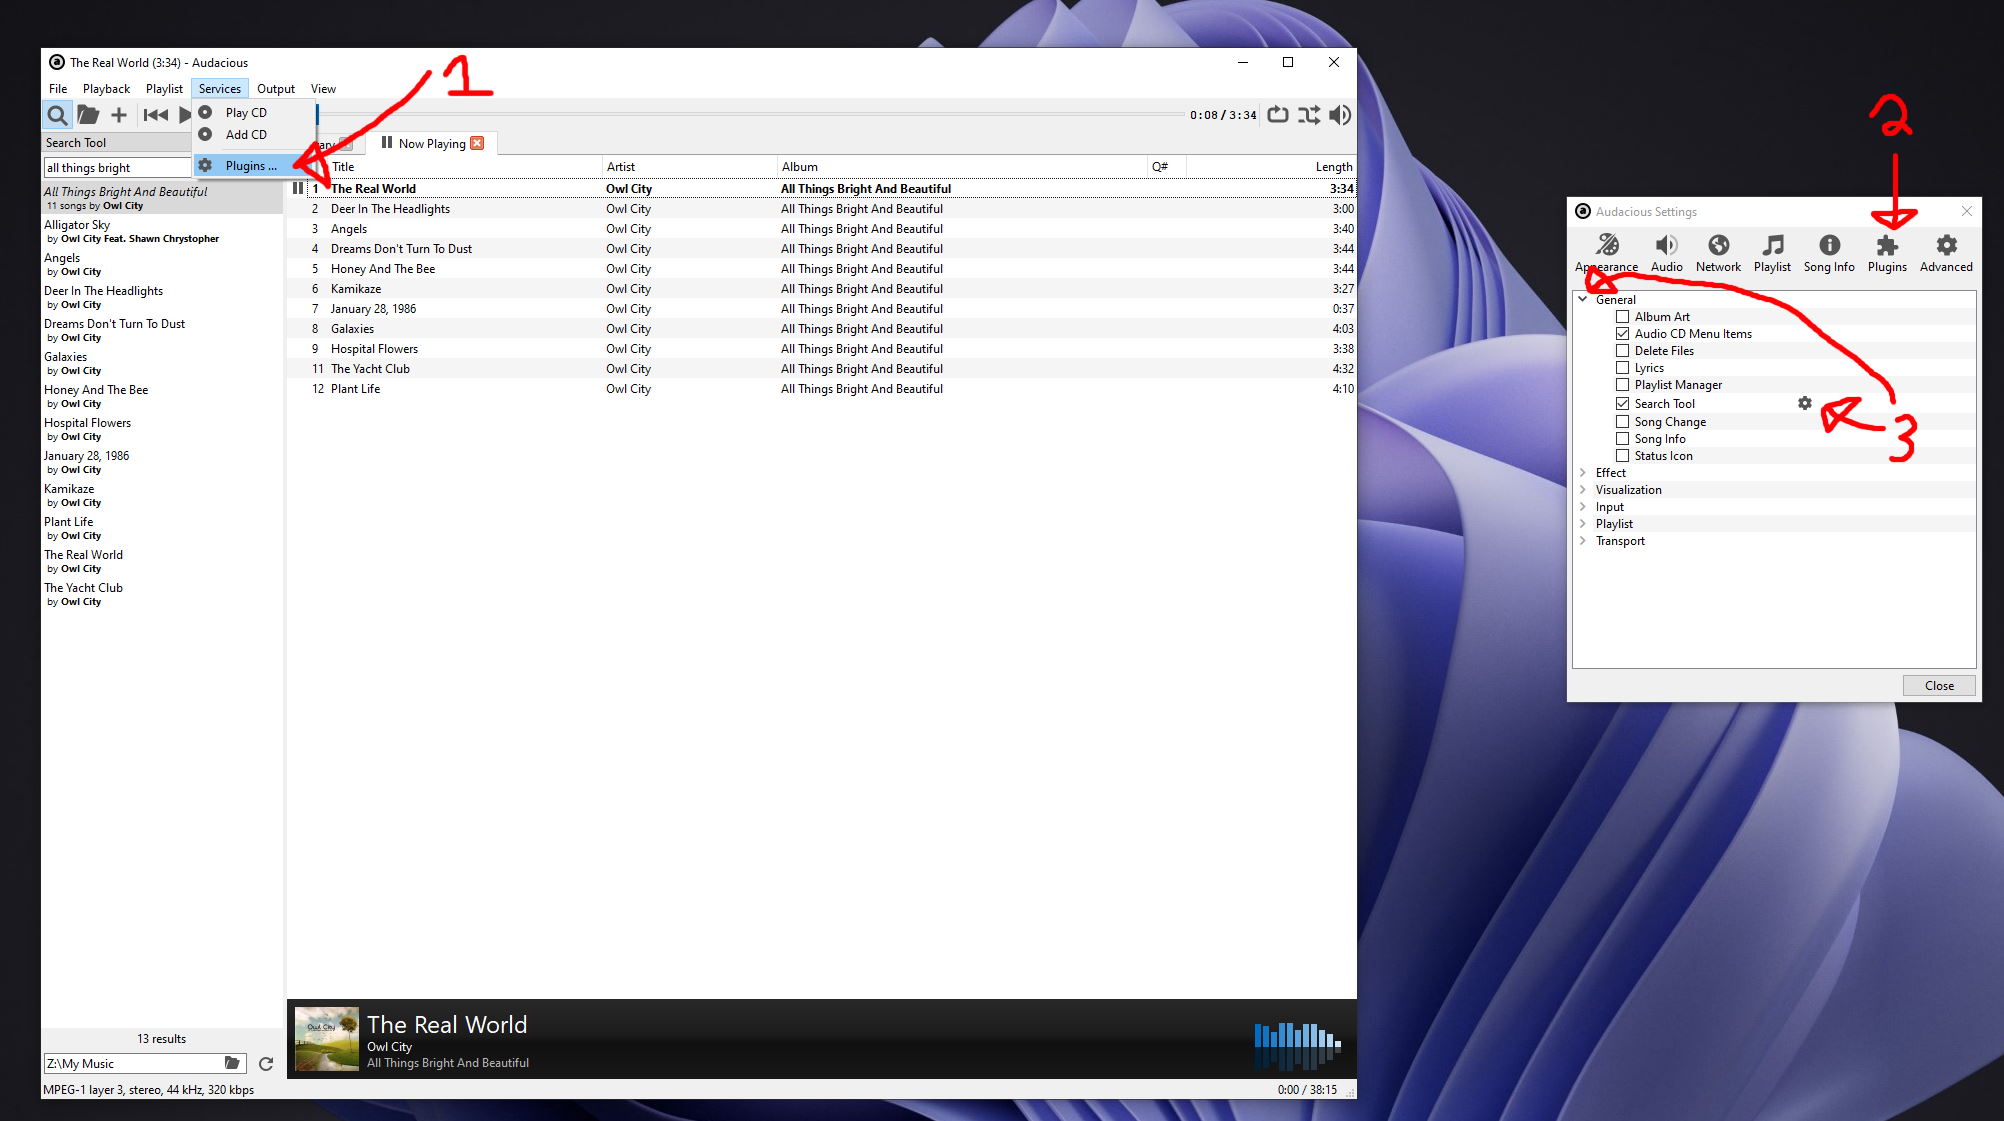Enable the Delete Files plugin
This screenshot has width=2004, height=1121.
coord(1622,351)
